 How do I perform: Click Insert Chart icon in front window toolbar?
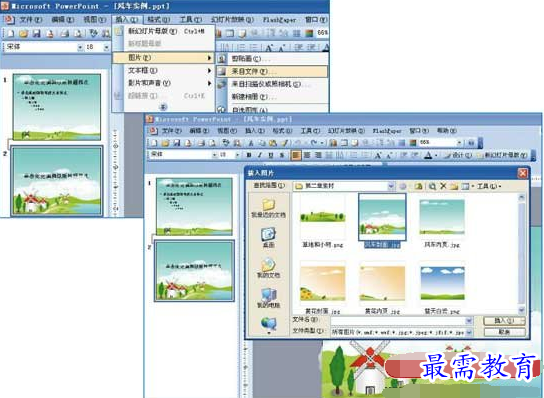[334, 143]
